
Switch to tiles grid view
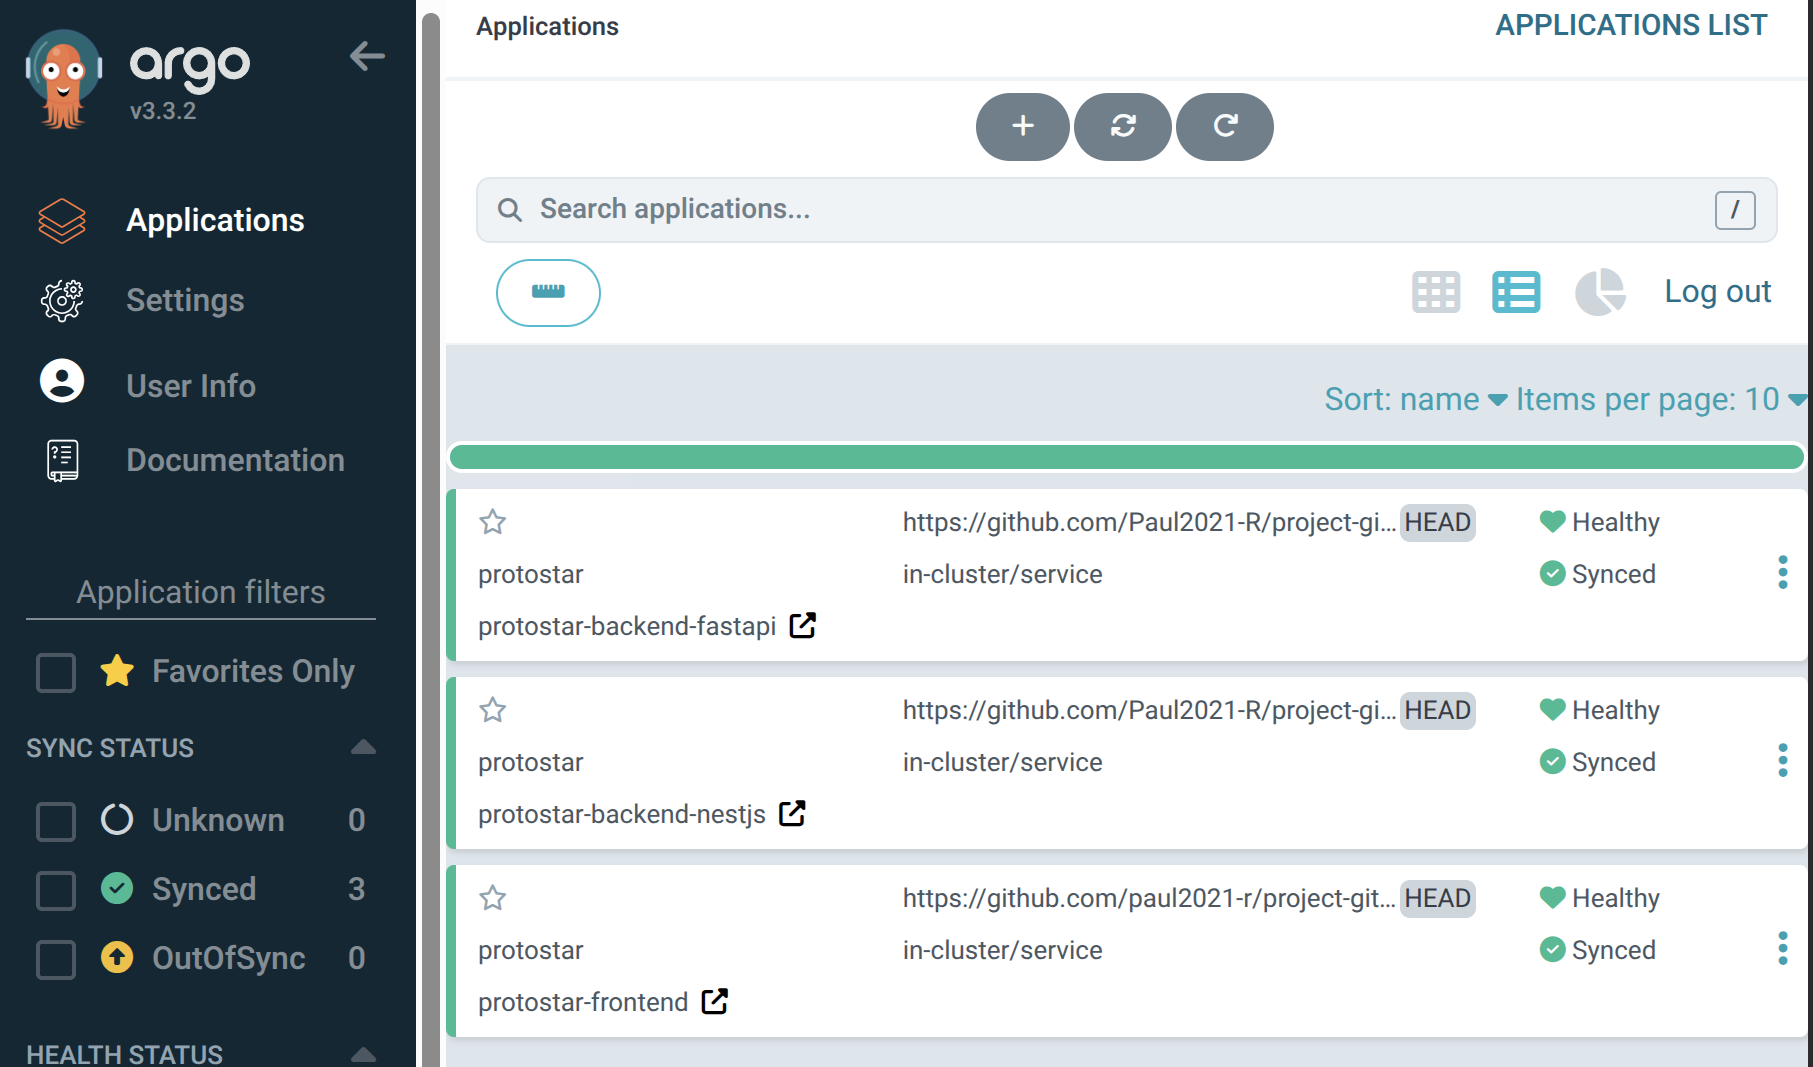(1436, 292)
